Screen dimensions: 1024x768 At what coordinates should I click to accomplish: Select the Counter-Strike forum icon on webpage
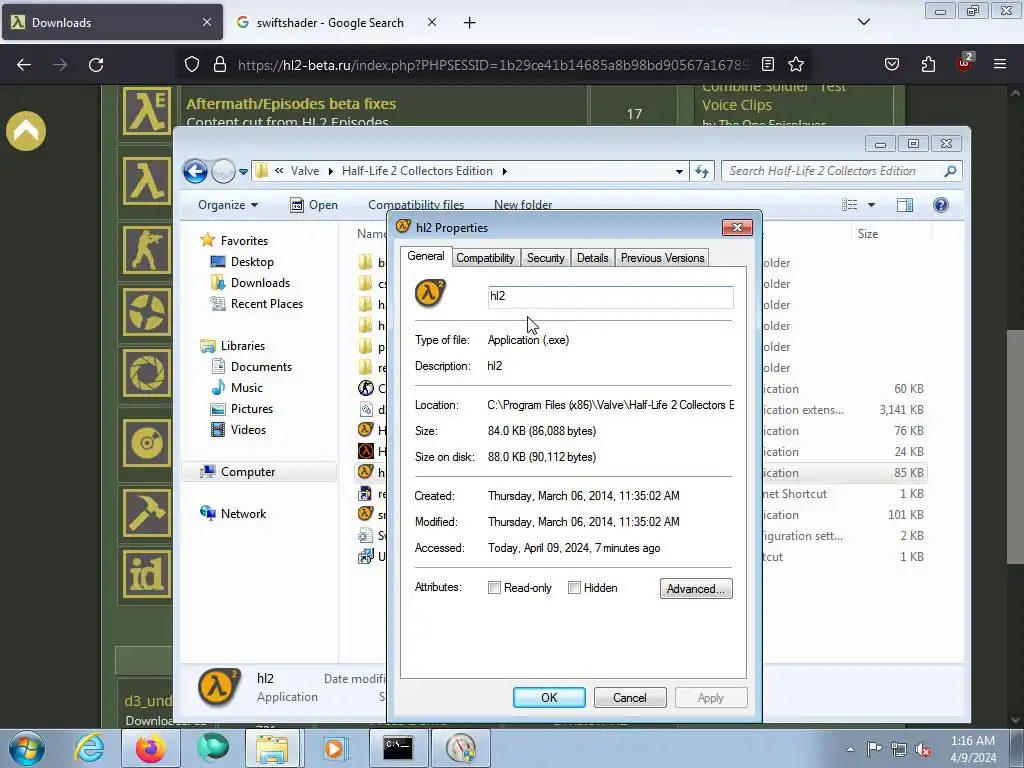click(x=146, y=250)
